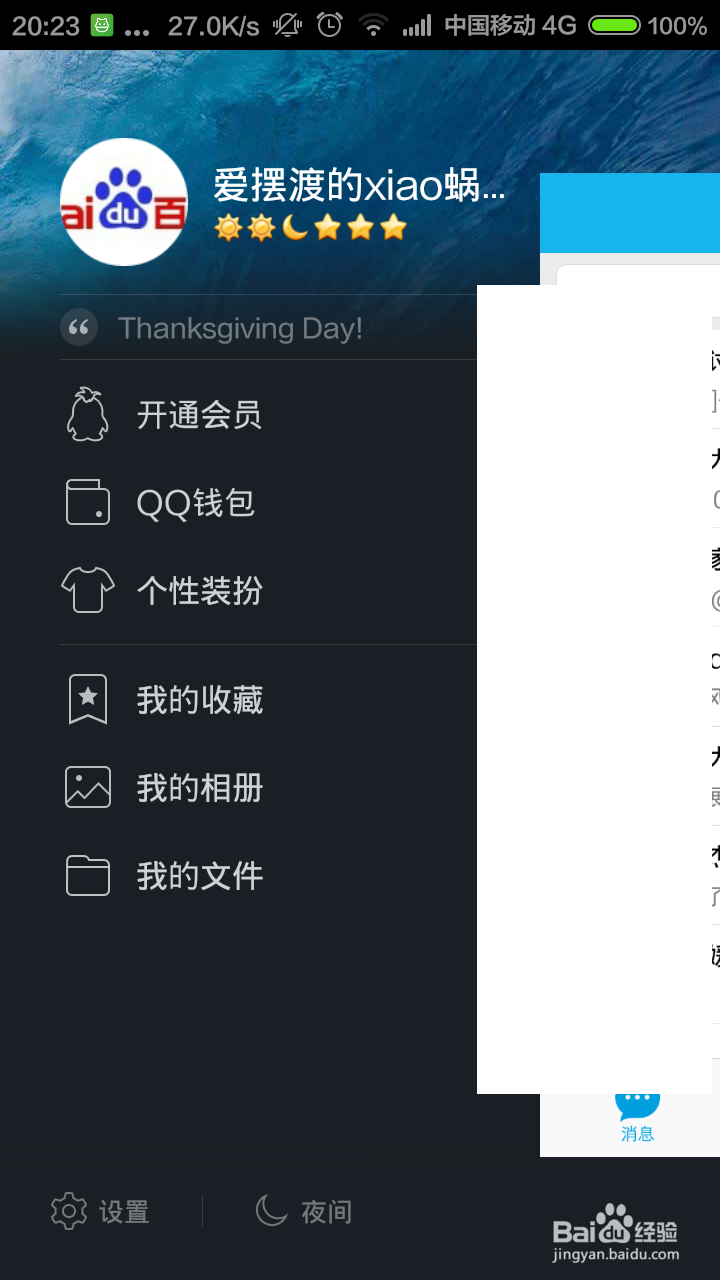Switch to the 消息 messages tab
Image resolution: width=720 pixels, height=1280 pixels.
pos(637,1112)
